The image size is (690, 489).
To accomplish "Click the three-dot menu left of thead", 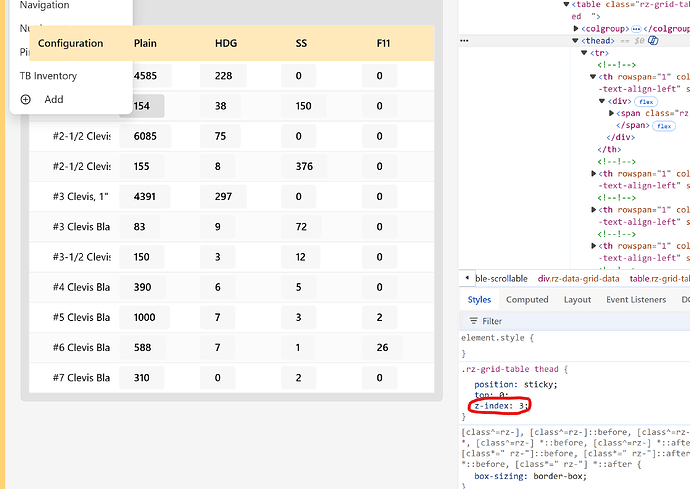I will [464, 40].
